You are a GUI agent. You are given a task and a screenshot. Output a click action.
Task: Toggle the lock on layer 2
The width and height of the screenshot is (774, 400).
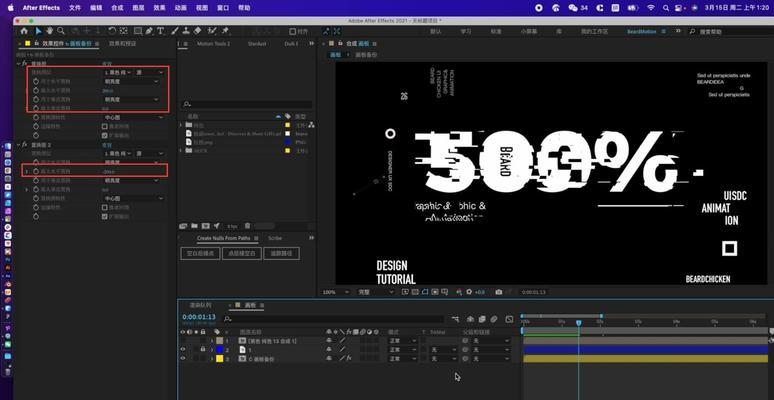[202, 350]
